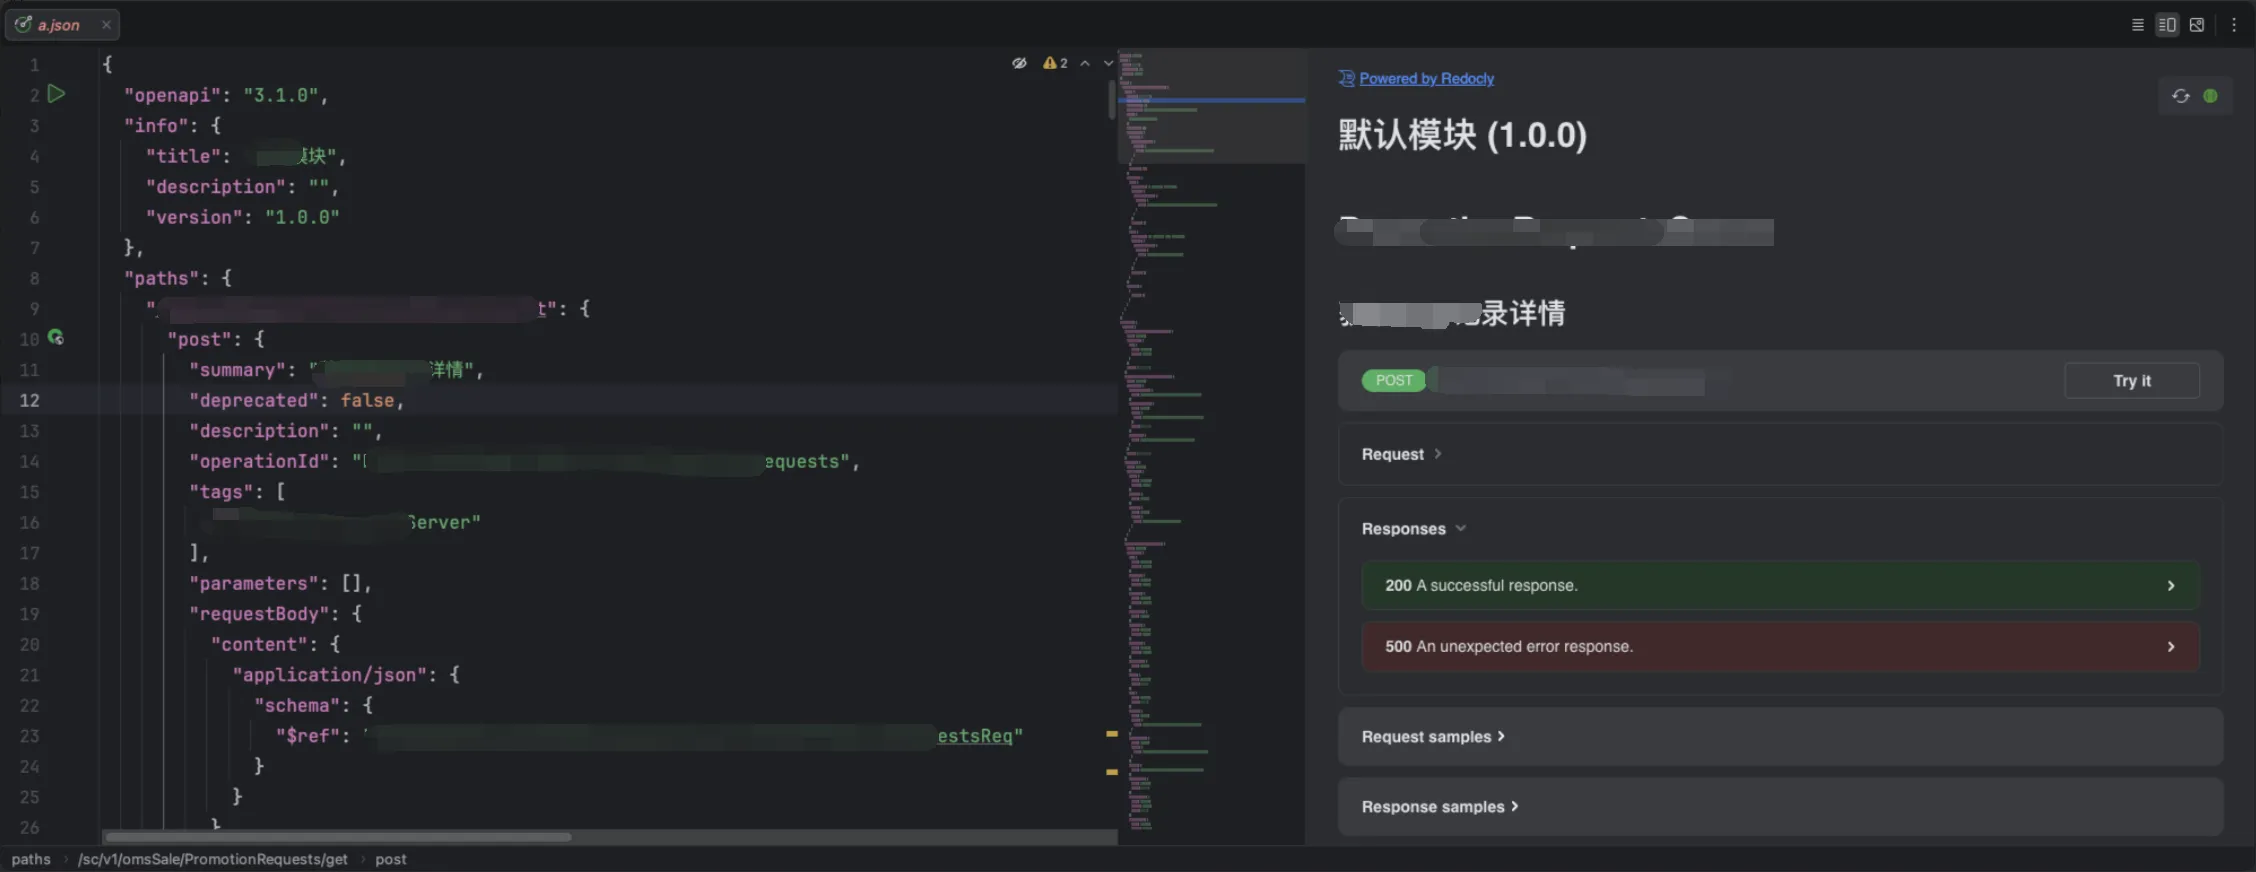Click the refresh preview icon

click(x=2180, y=96)
